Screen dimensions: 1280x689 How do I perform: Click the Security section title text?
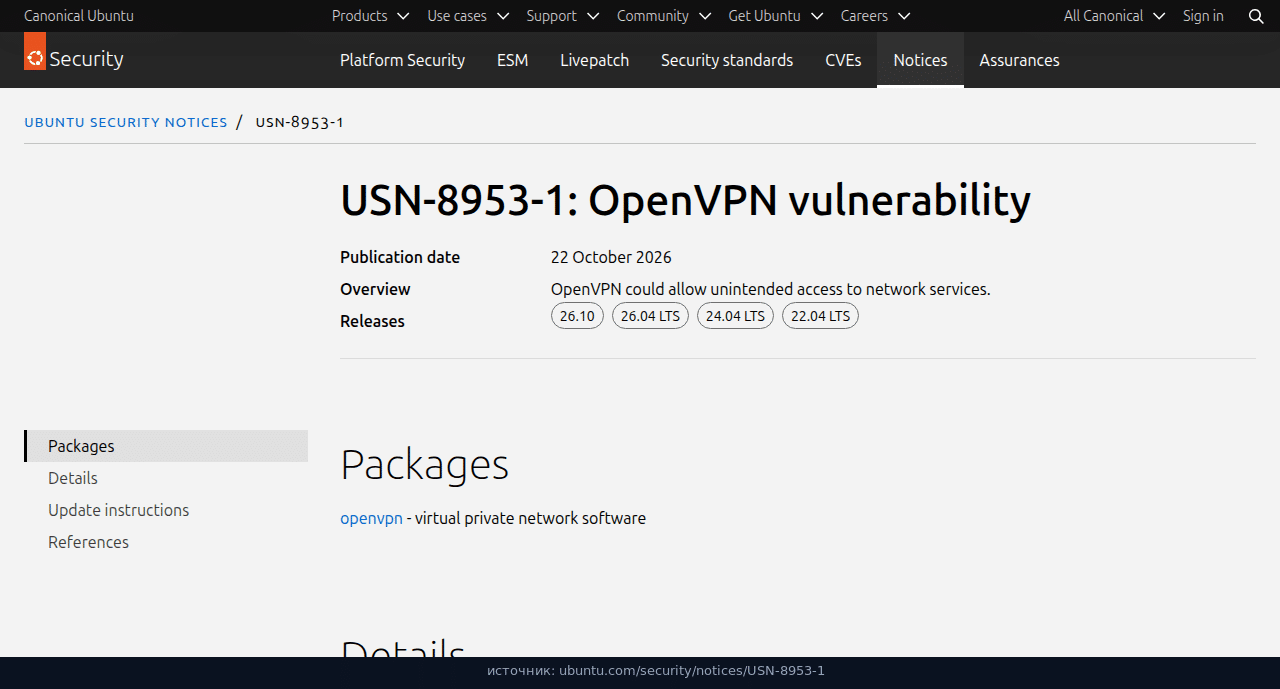[x=86, y=59]
